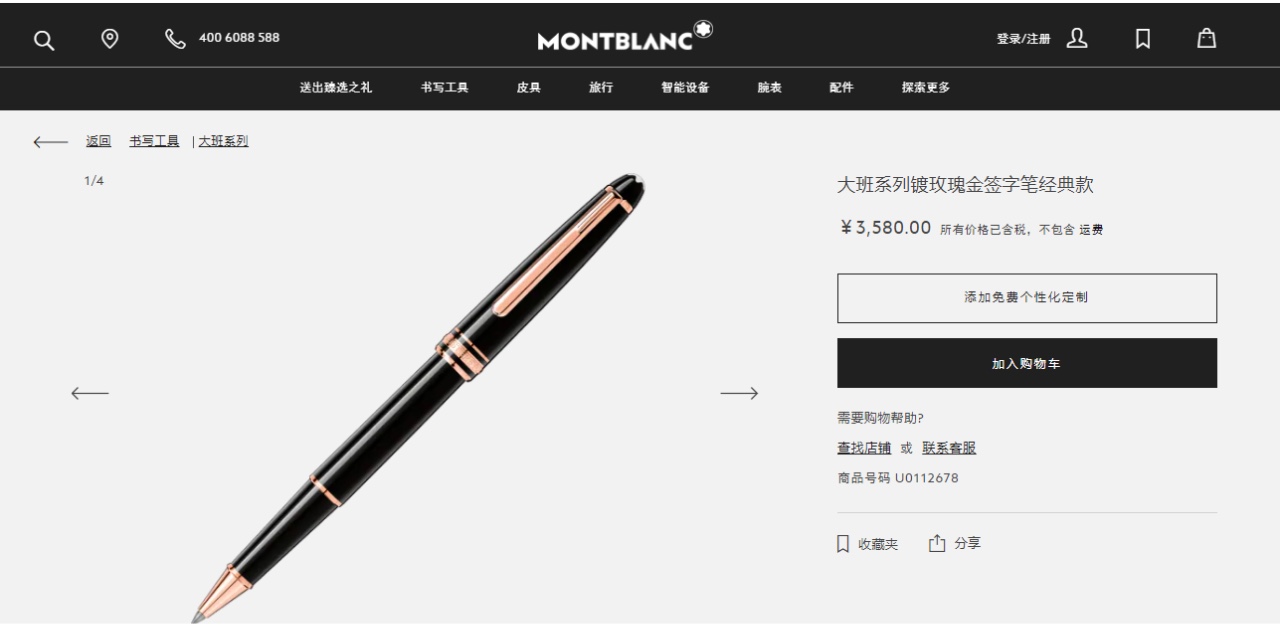Click the 大班系列 breadcrumb link

coord(223,141)
